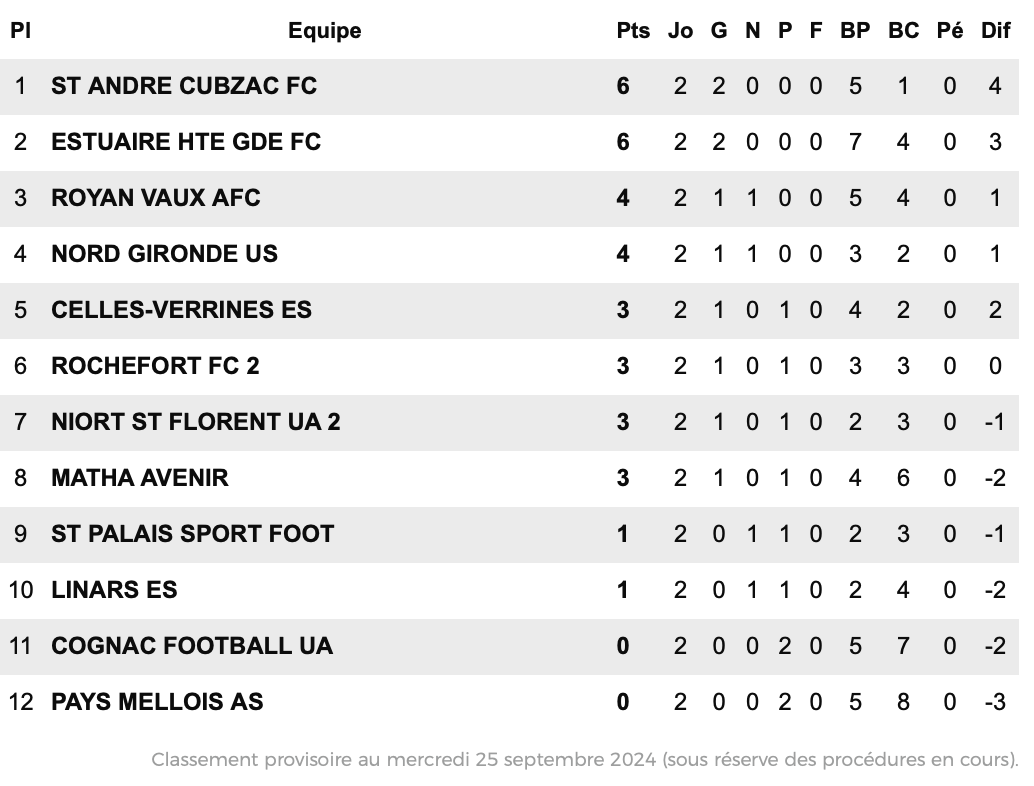This screenshot has height=786, width=1034.
Task: Click the LINARS ES team name
Action: pyautogui.click(x=114, y=591)
